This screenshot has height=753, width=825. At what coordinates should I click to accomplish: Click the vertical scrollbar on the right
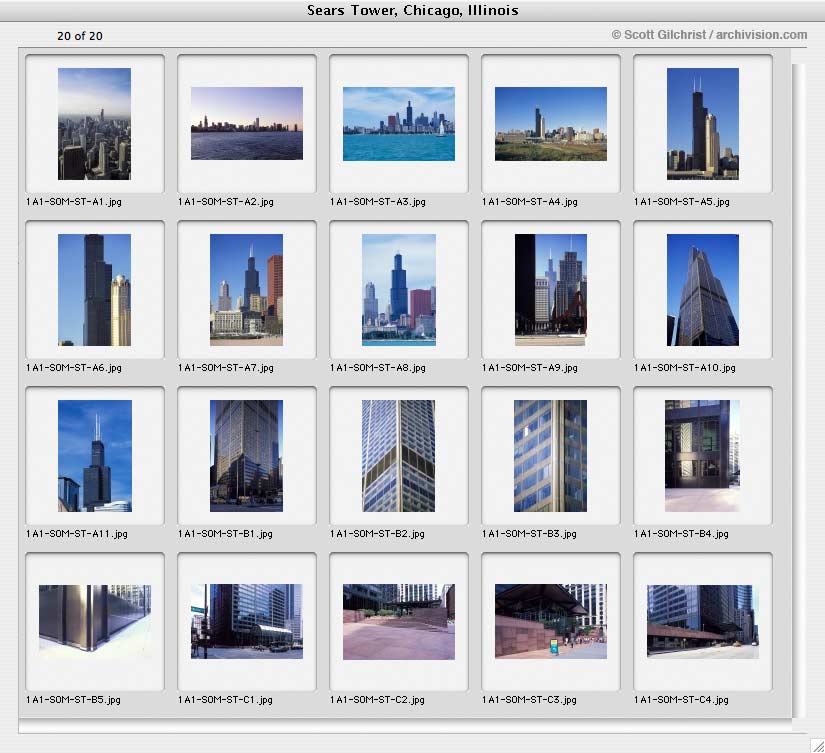(x=798, y=391)
